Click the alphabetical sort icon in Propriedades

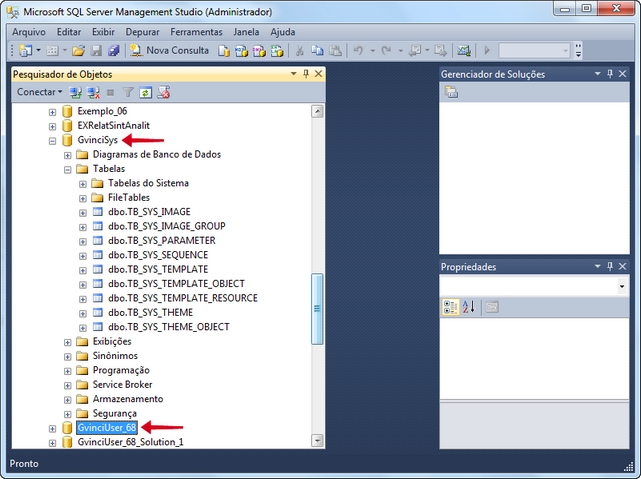point(468,307)
